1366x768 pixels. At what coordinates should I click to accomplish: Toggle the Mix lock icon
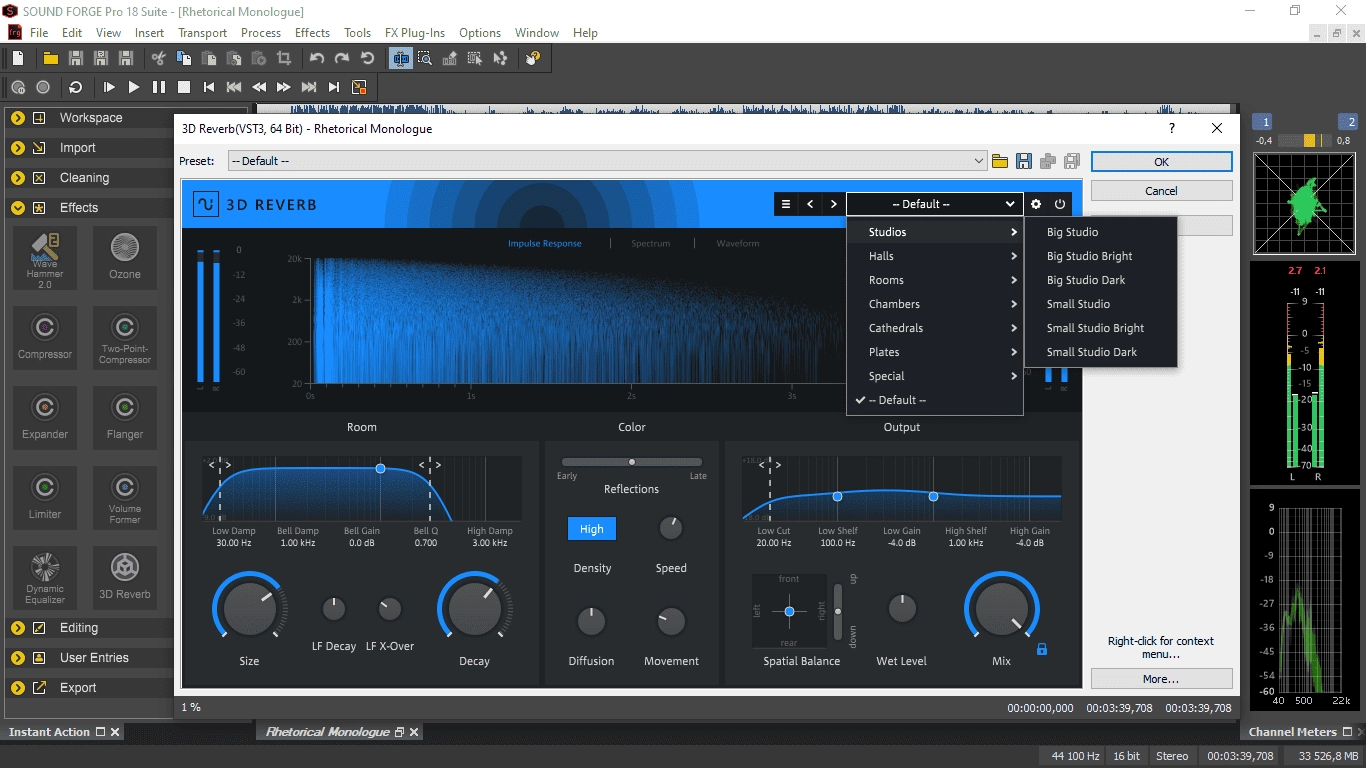tap(1042, 650)
